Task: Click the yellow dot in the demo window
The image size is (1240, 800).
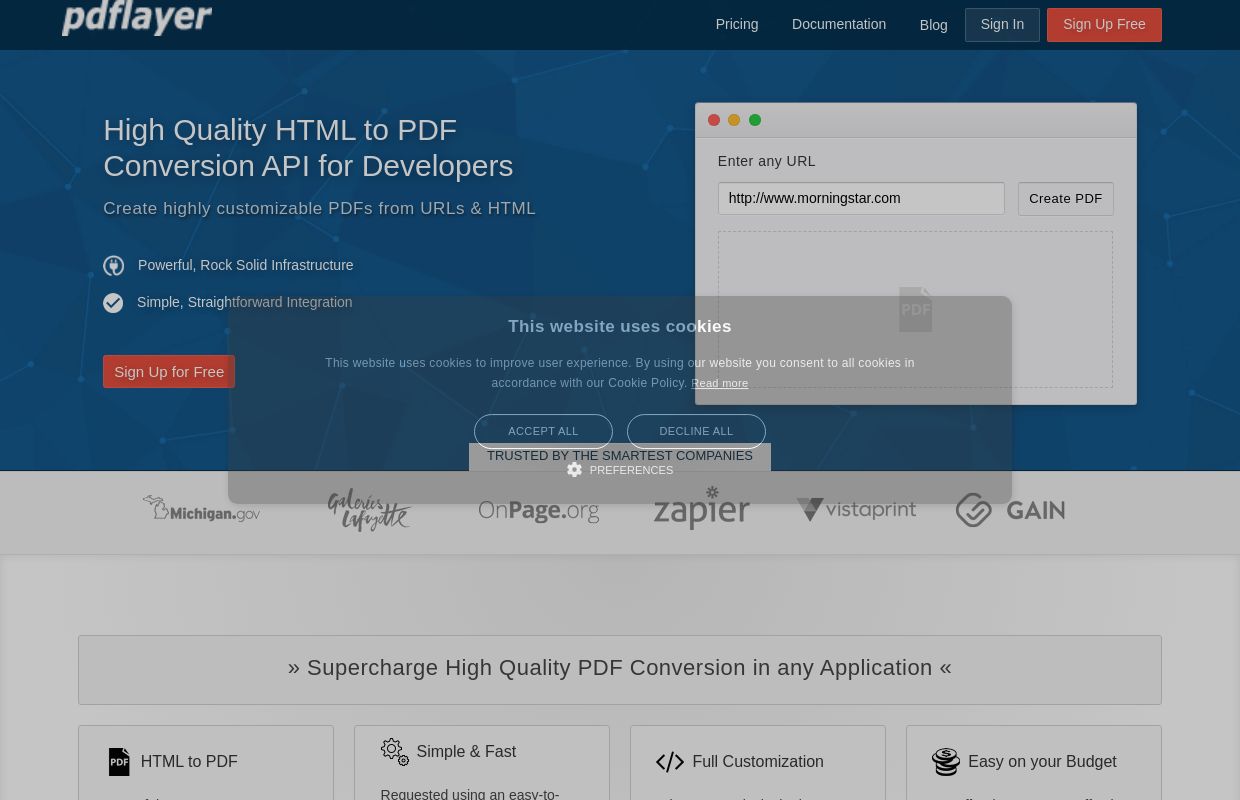Action: point(734,120)
